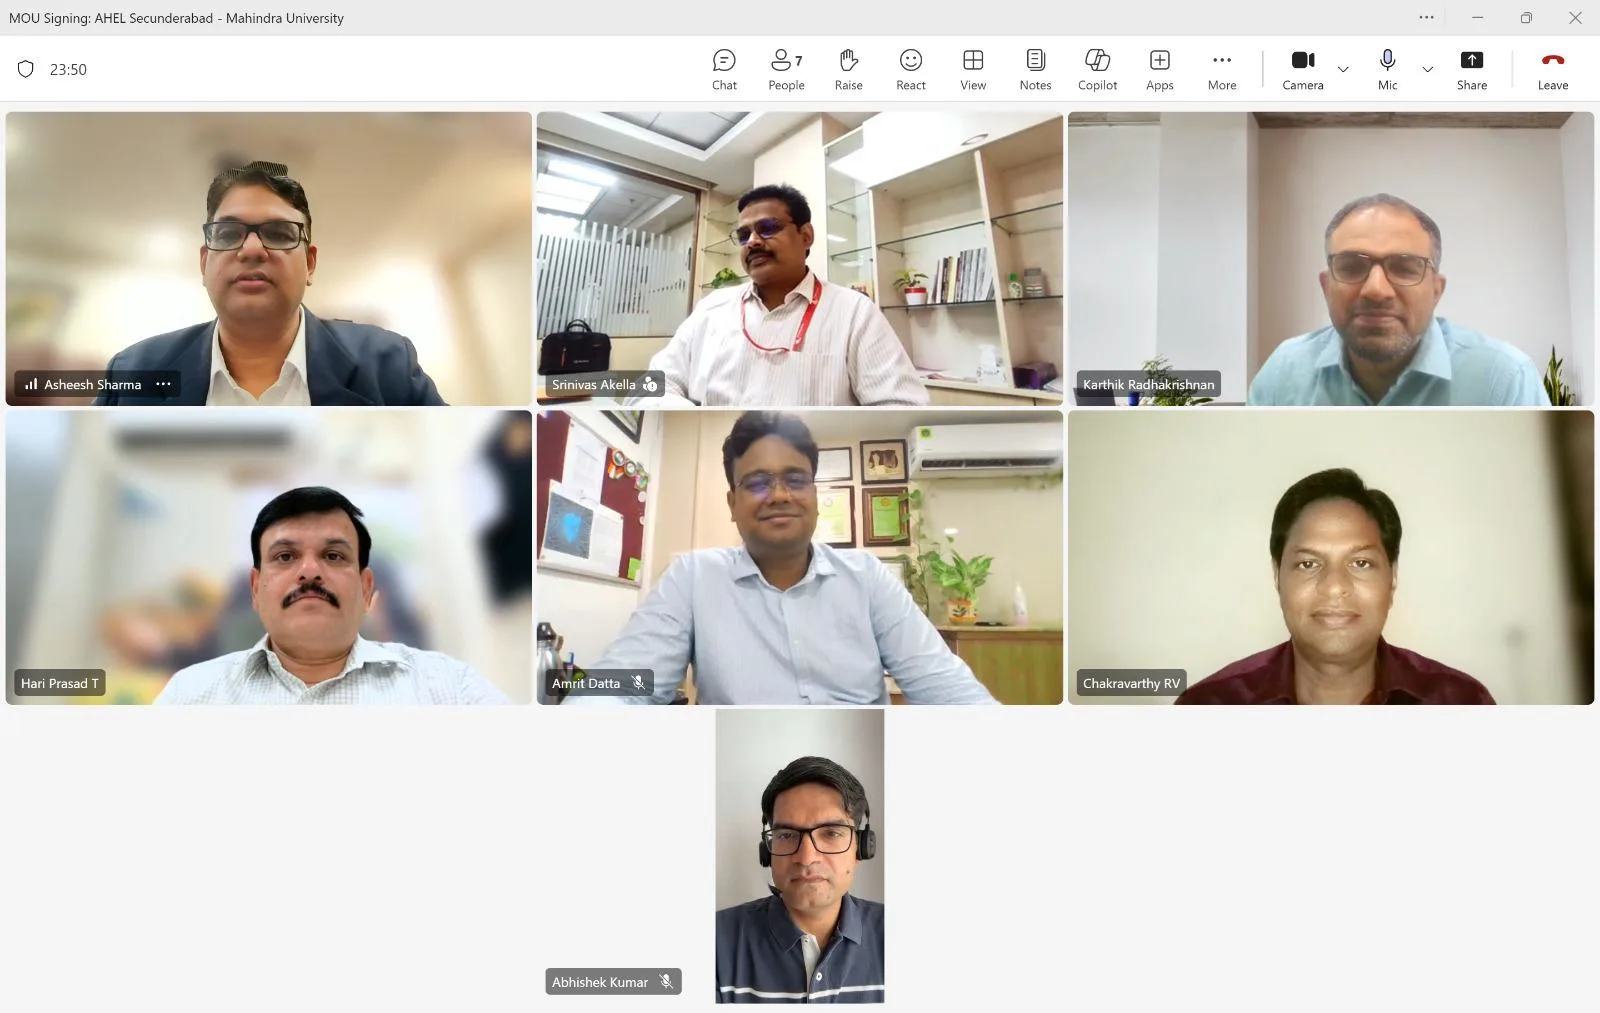The height and width of the screenshot is (1013, 1600).
Task: Show the People participants list
Action: tap(786, 70)
